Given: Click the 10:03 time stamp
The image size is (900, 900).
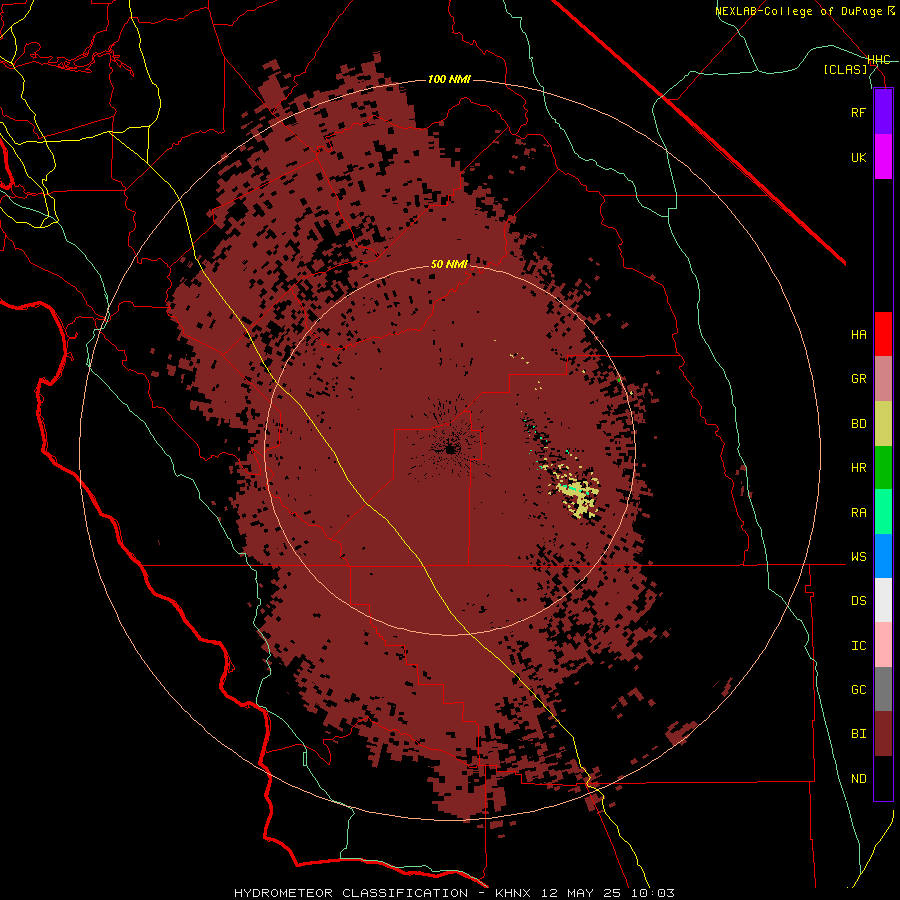Looking at the screenshot, I should pyautogui.click(x=652, y=893).
